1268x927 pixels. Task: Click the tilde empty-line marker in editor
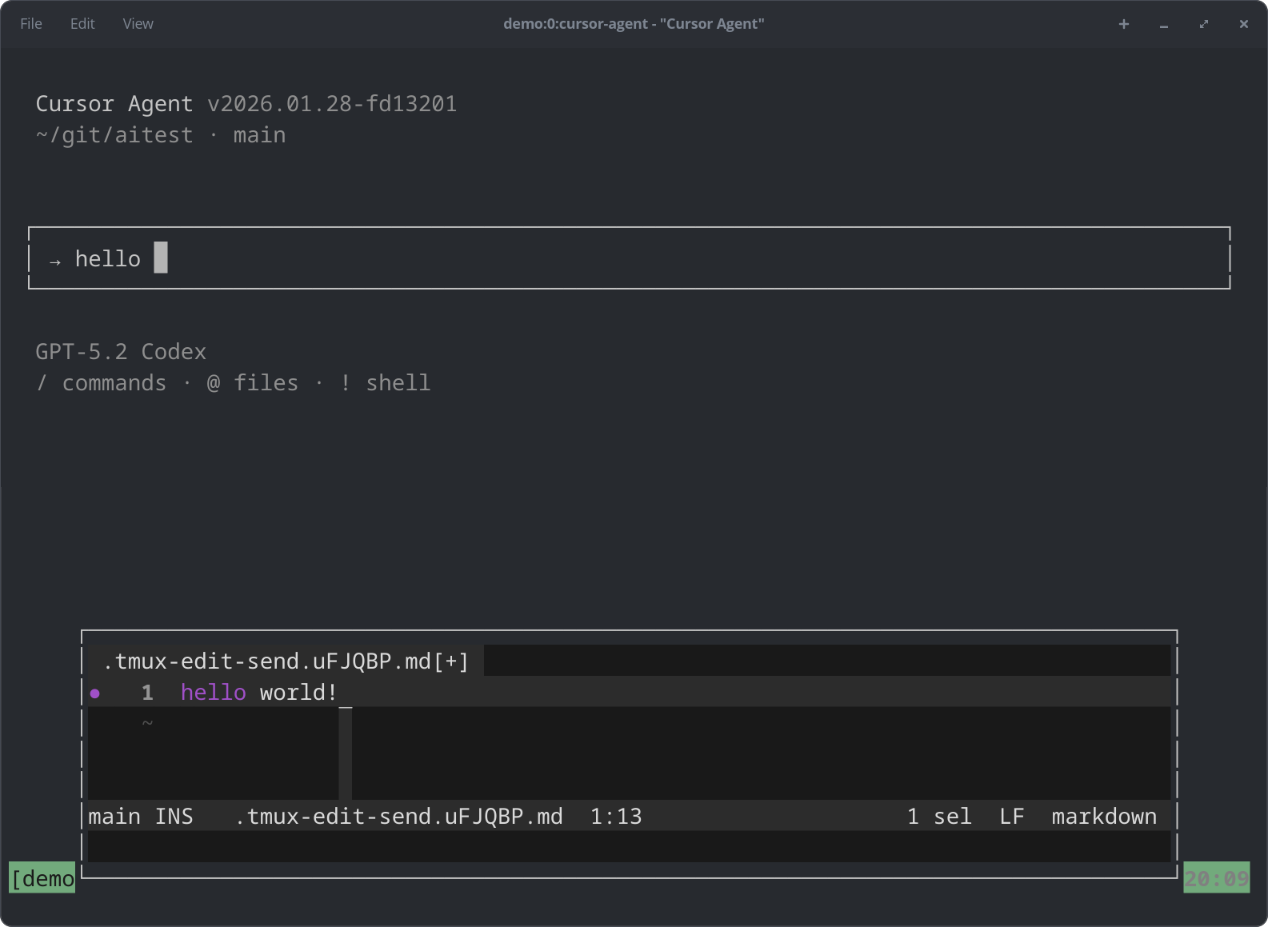pyautogui.click(x=147, y=723)
